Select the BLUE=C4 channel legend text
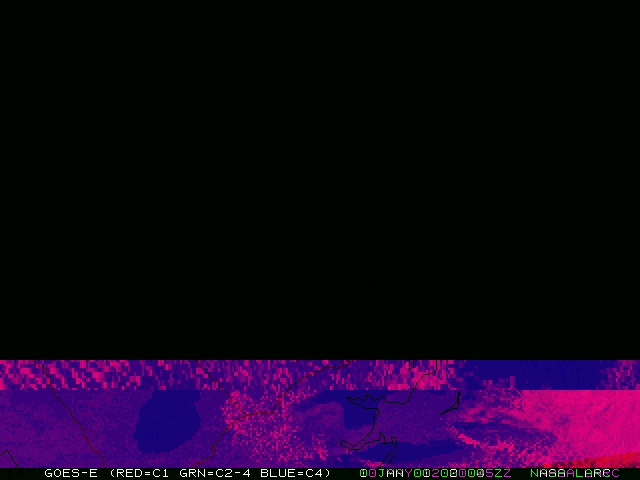 tap(293, 473)
